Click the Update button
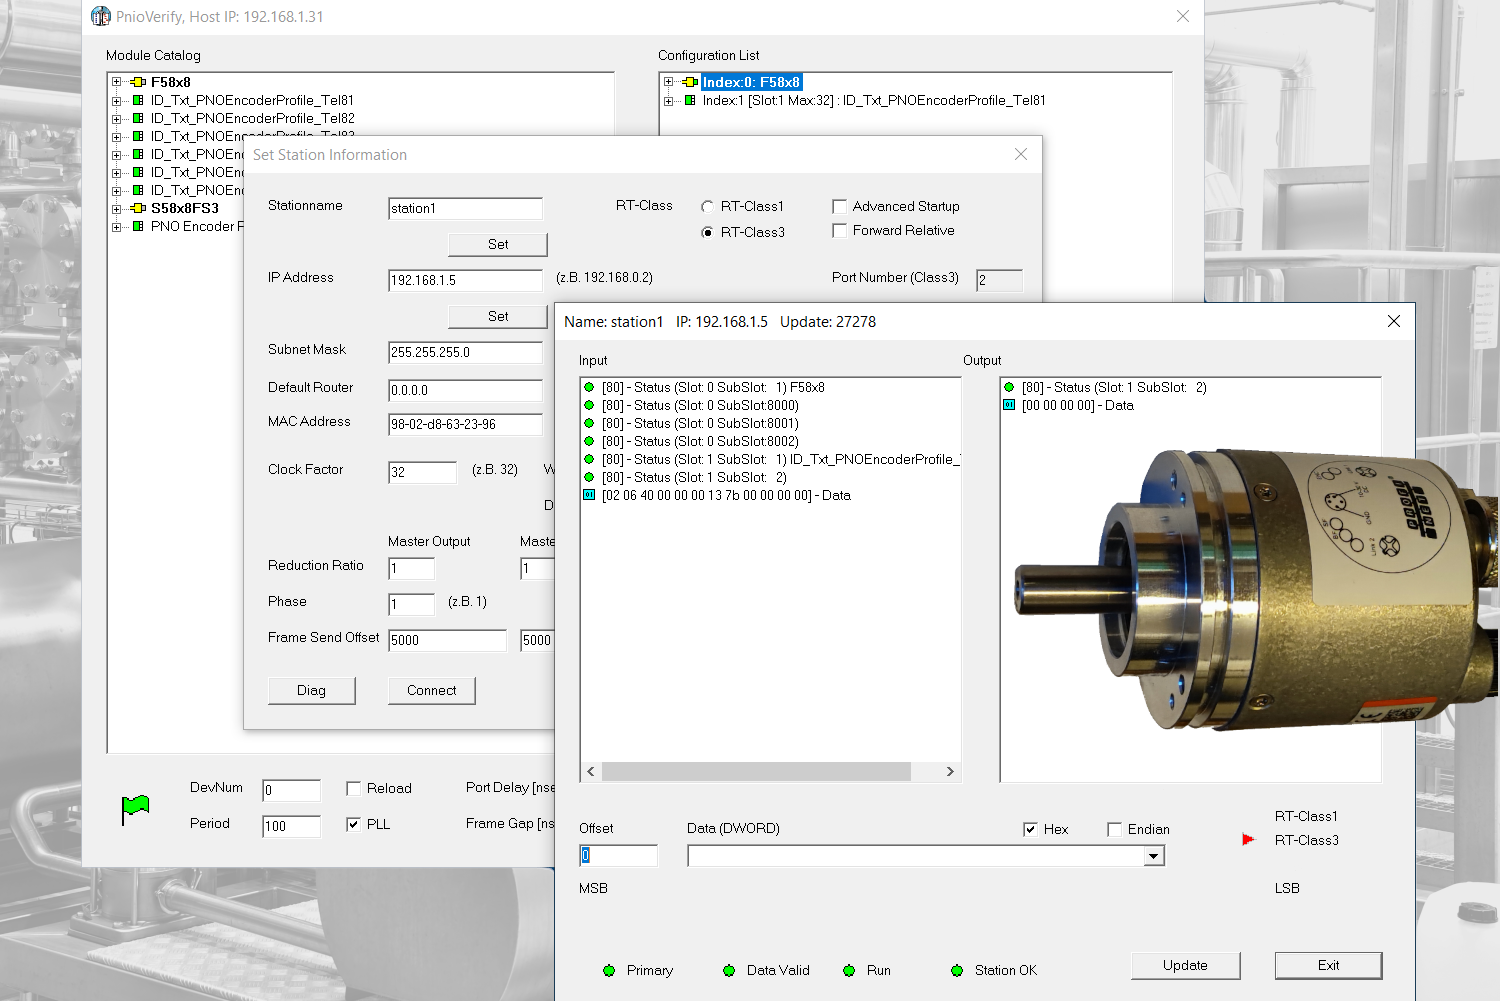 point(1185,966)
